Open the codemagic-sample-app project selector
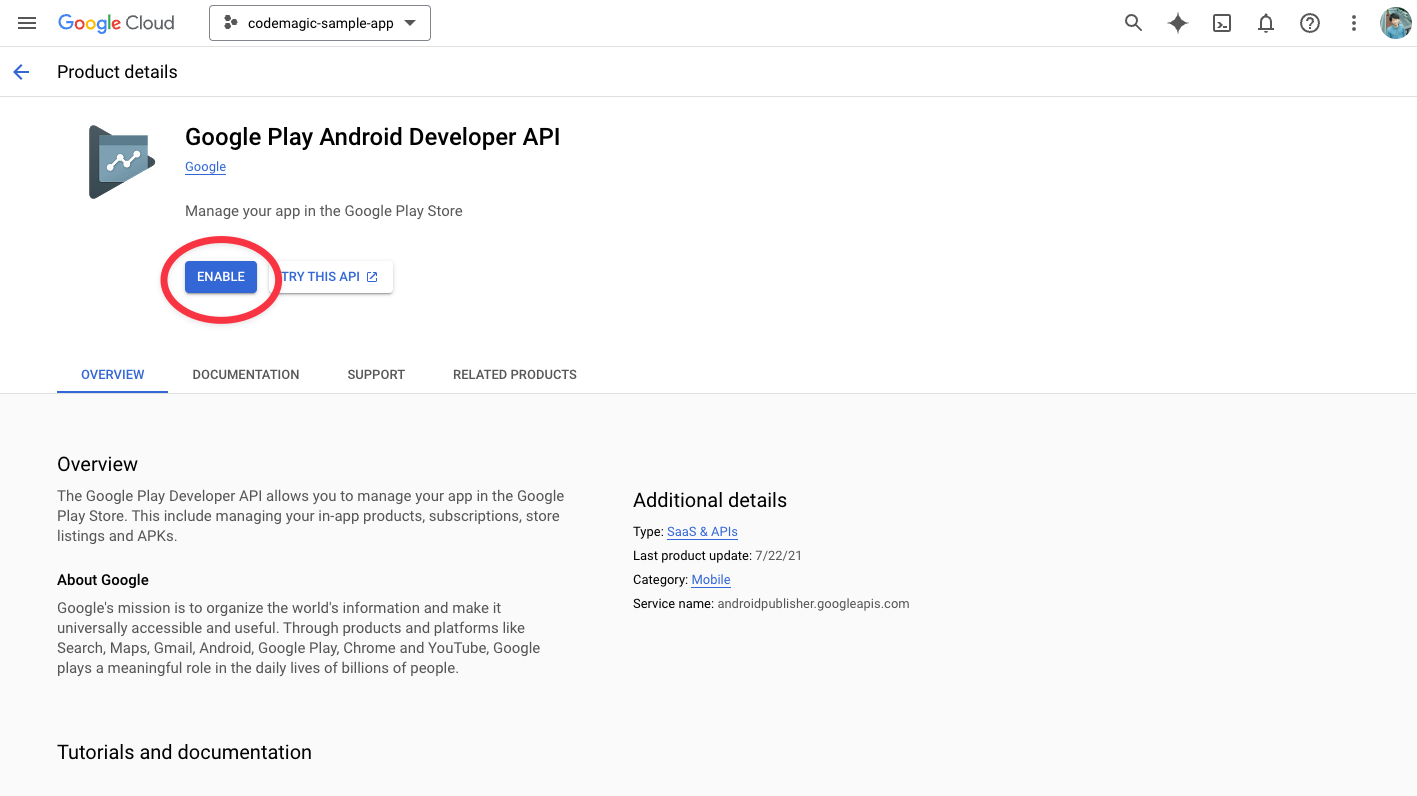 [x=320, y=23]
